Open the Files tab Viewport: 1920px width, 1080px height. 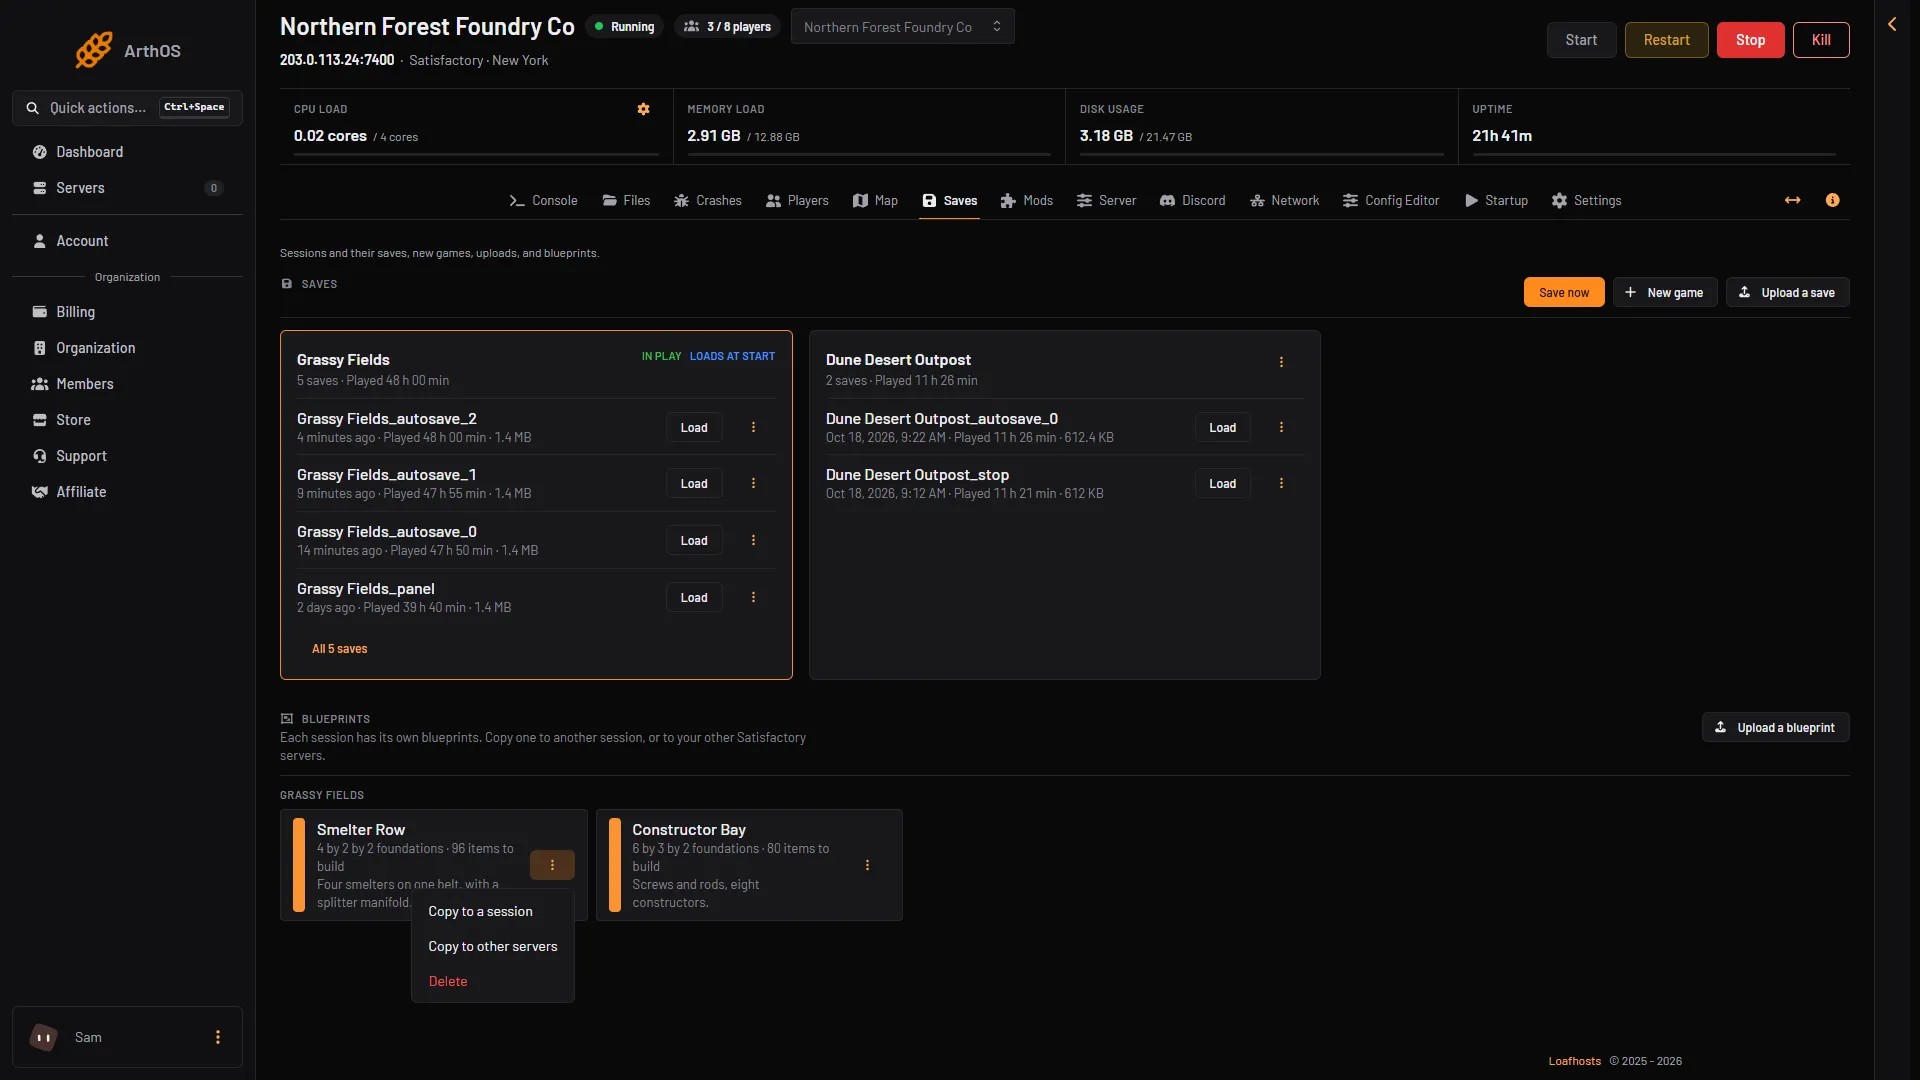click(x=626, y=200)
